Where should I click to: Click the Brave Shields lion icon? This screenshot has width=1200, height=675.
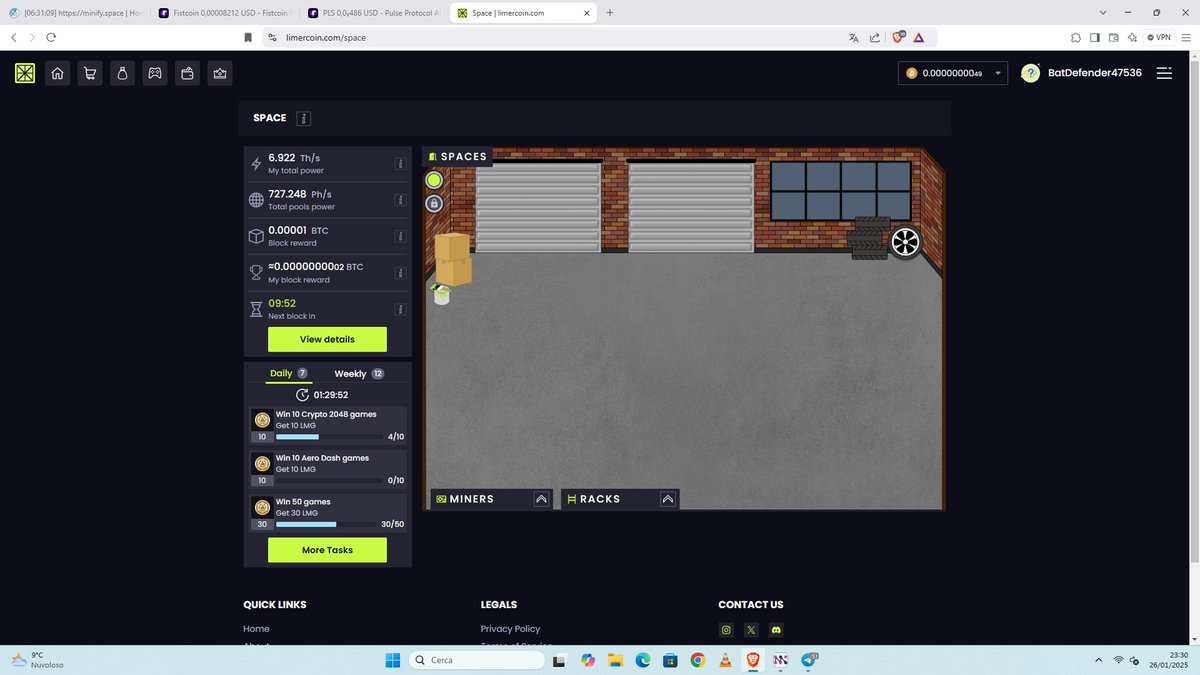point(898,37)
